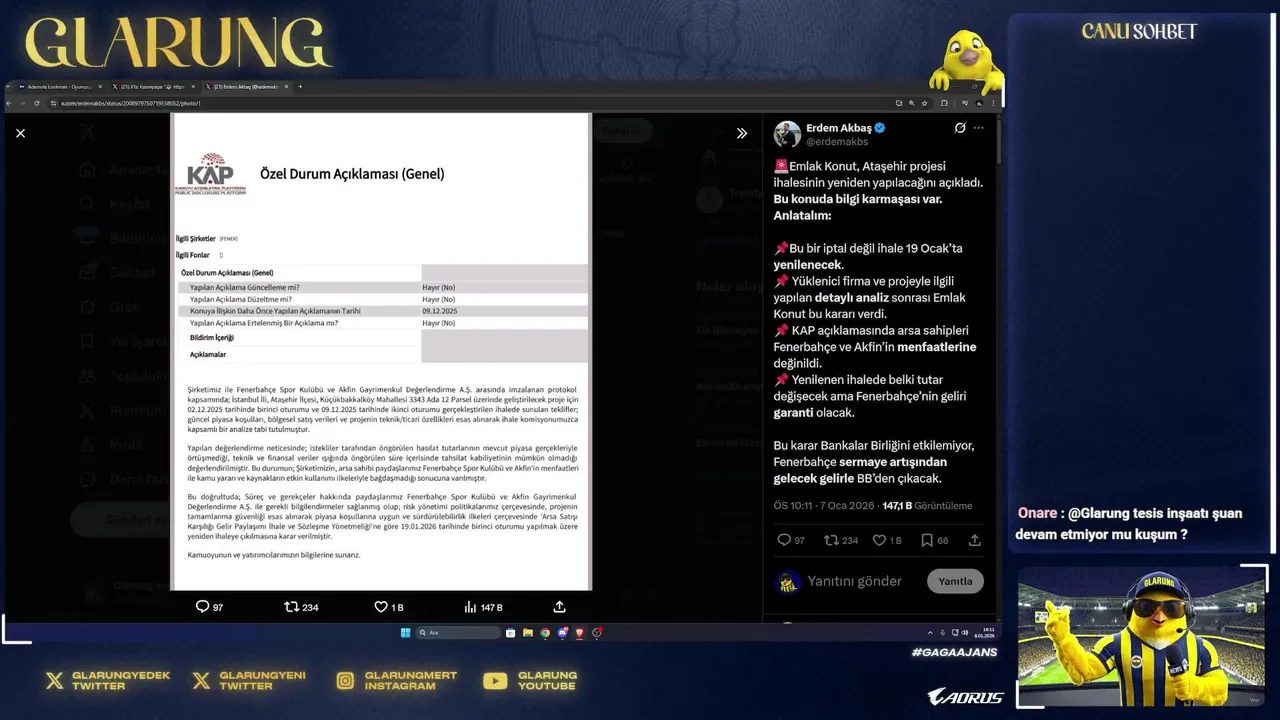
Task: Switch to the Ademola Lookman browser tab
Action: [x=60, y=87]
